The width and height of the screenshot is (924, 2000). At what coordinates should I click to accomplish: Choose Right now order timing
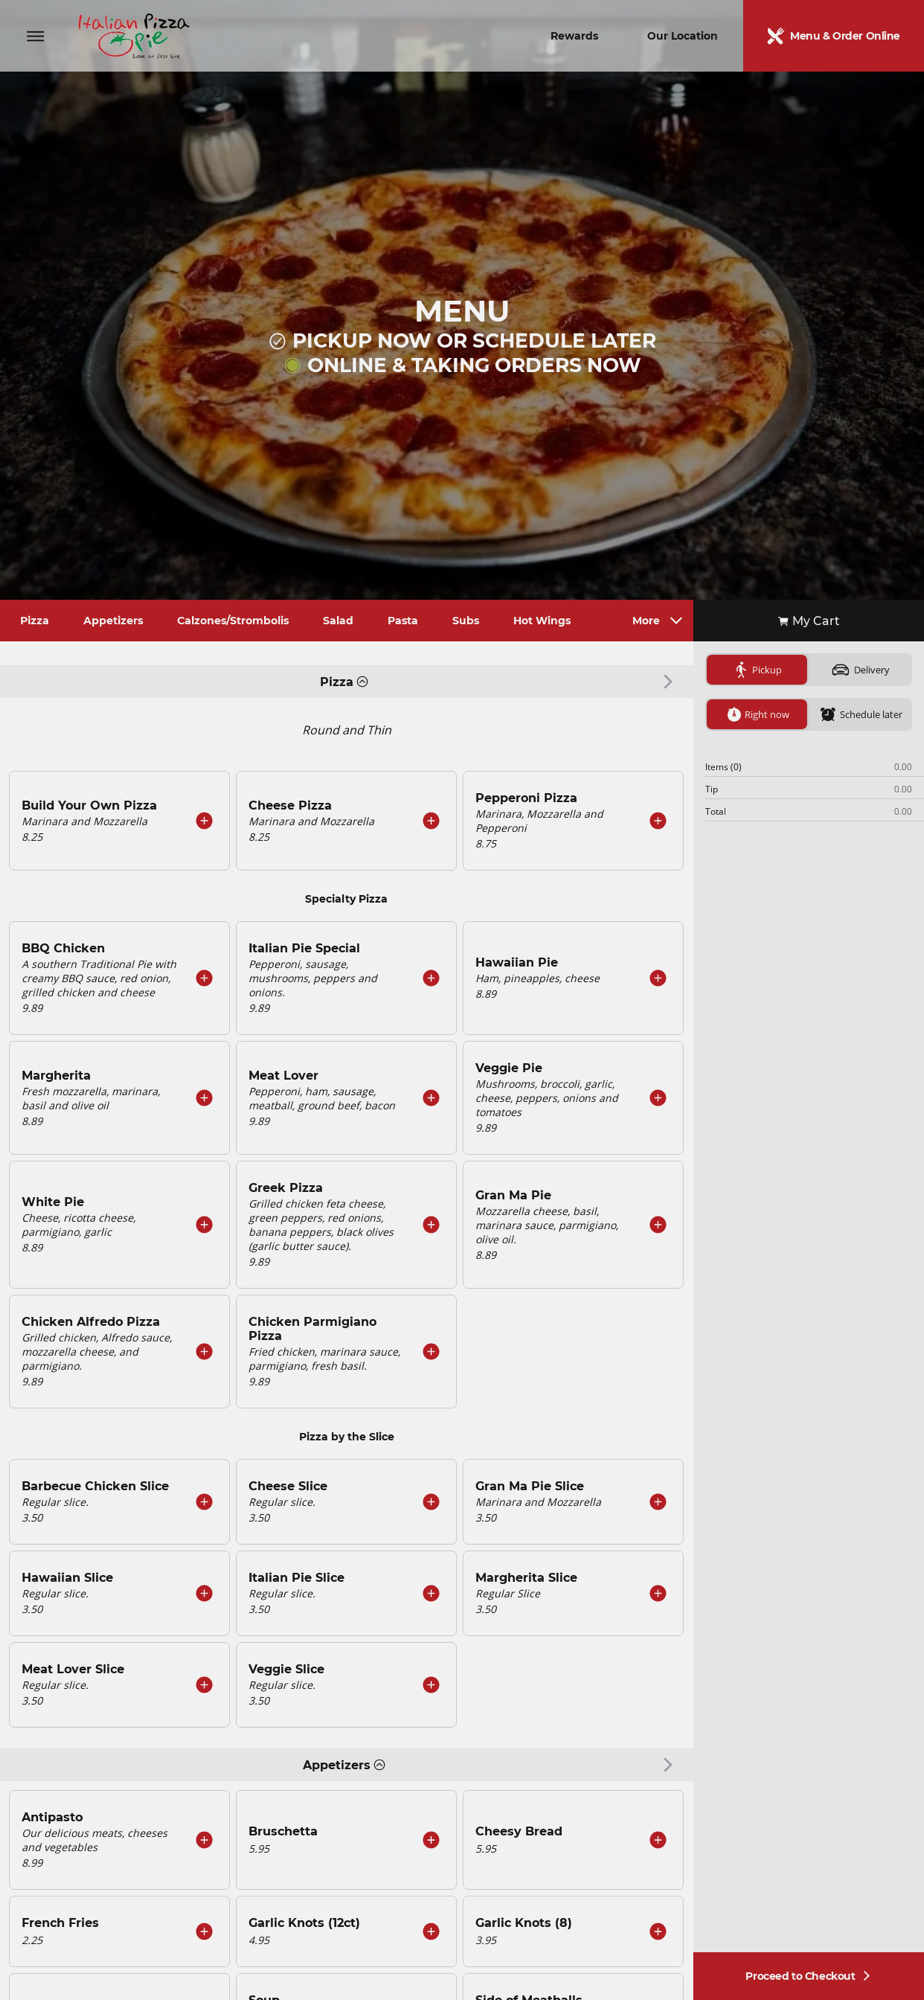pos(757,714)
